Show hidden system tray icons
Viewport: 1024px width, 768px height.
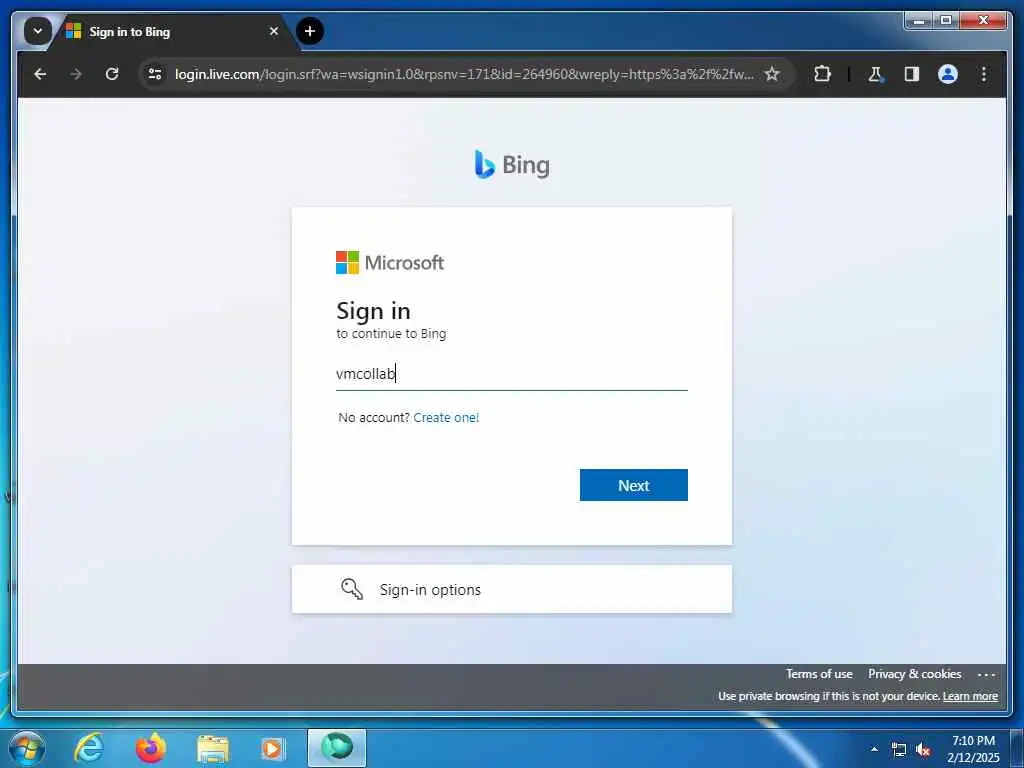(x=874, y=749)
